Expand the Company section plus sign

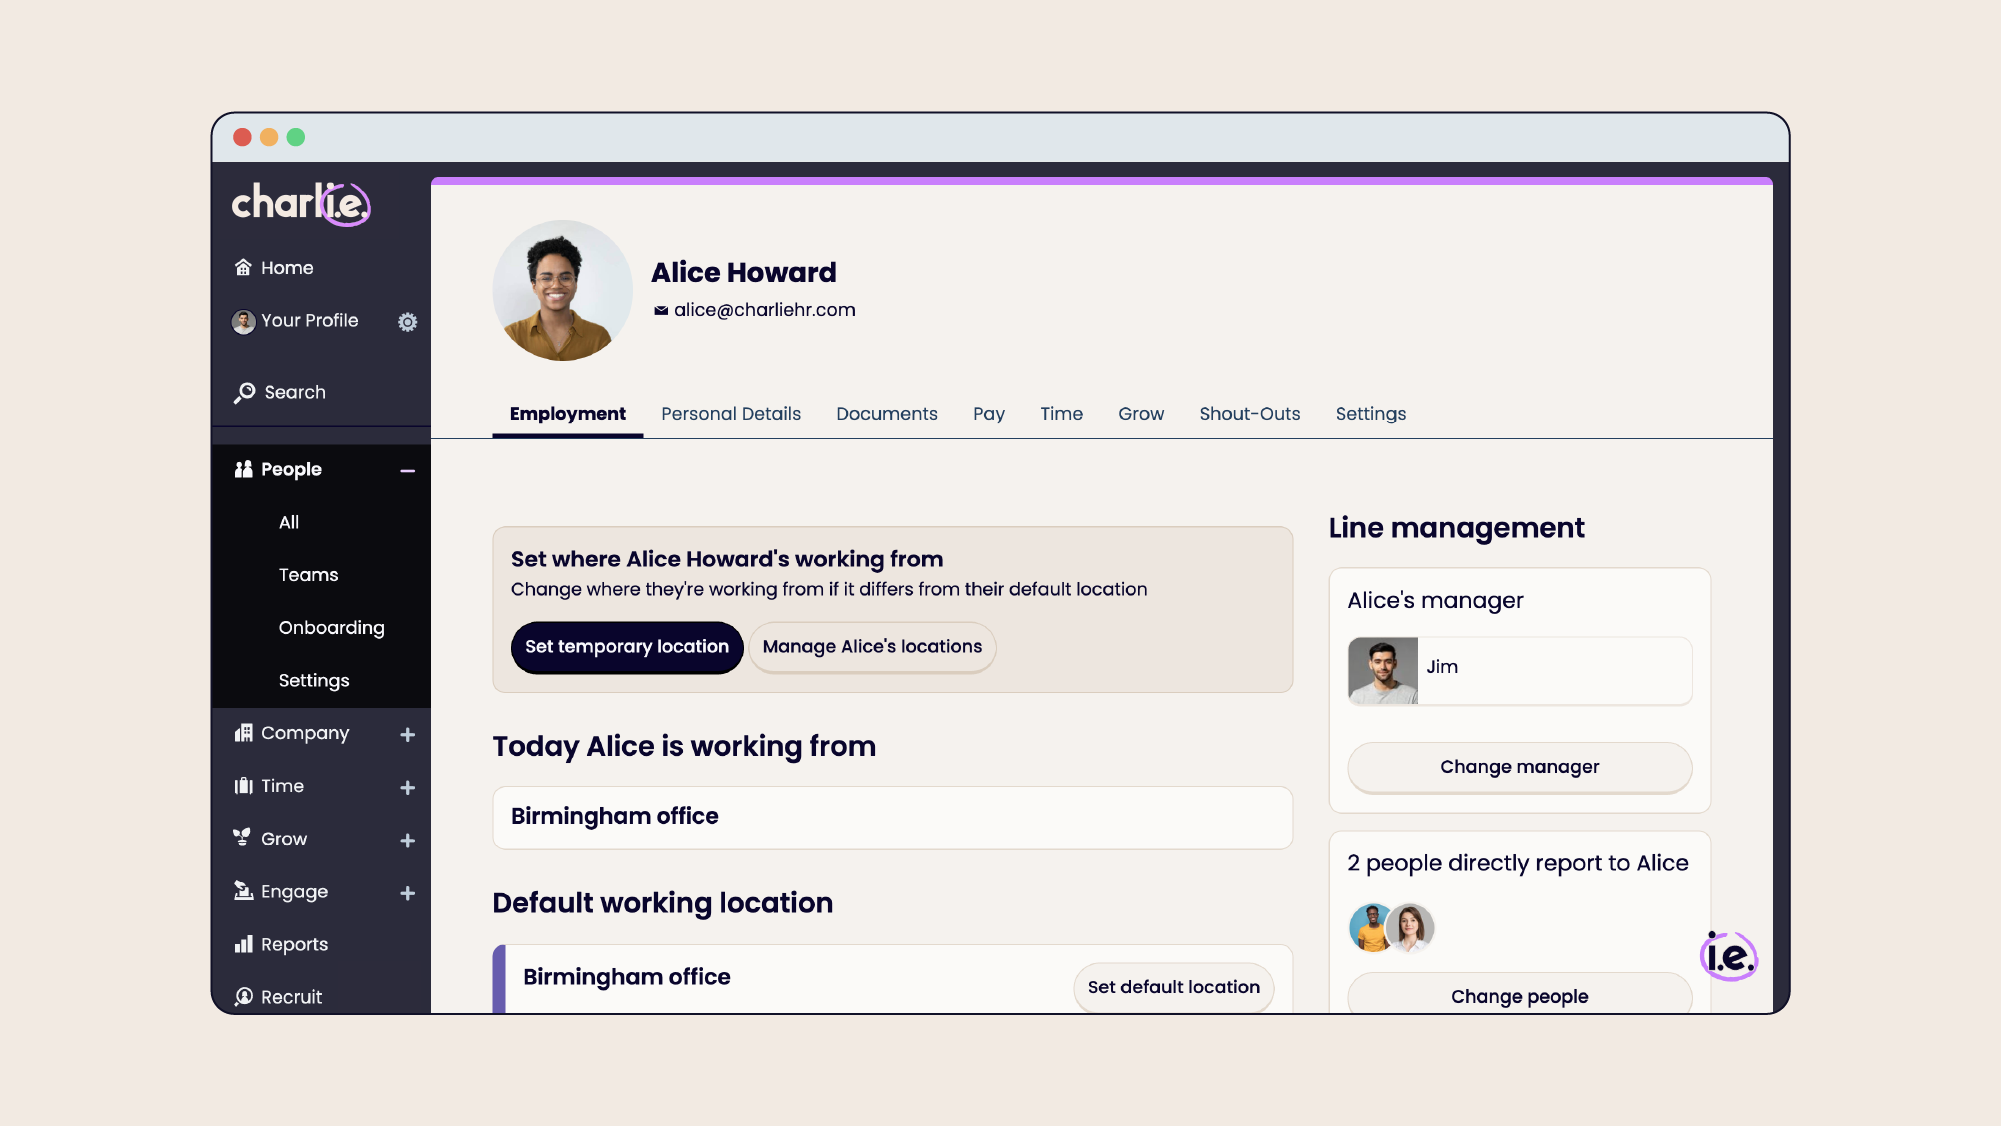[408, 735]
